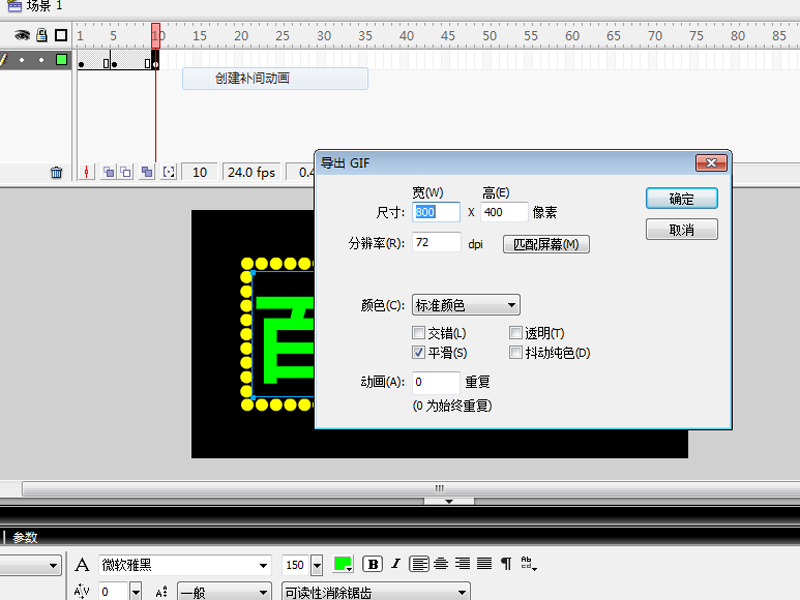Screen dimensions: 800x600
Task: Align text right
Action: click(463, 564)
